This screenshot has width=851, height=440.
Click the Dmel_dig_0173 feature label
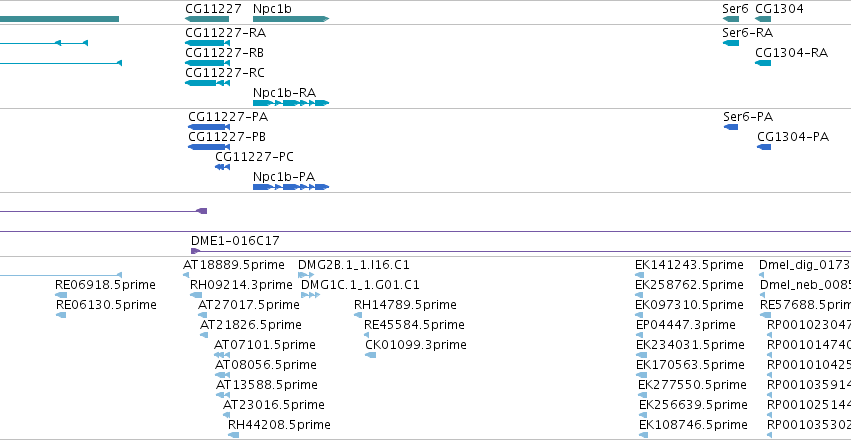click(805, 265)
